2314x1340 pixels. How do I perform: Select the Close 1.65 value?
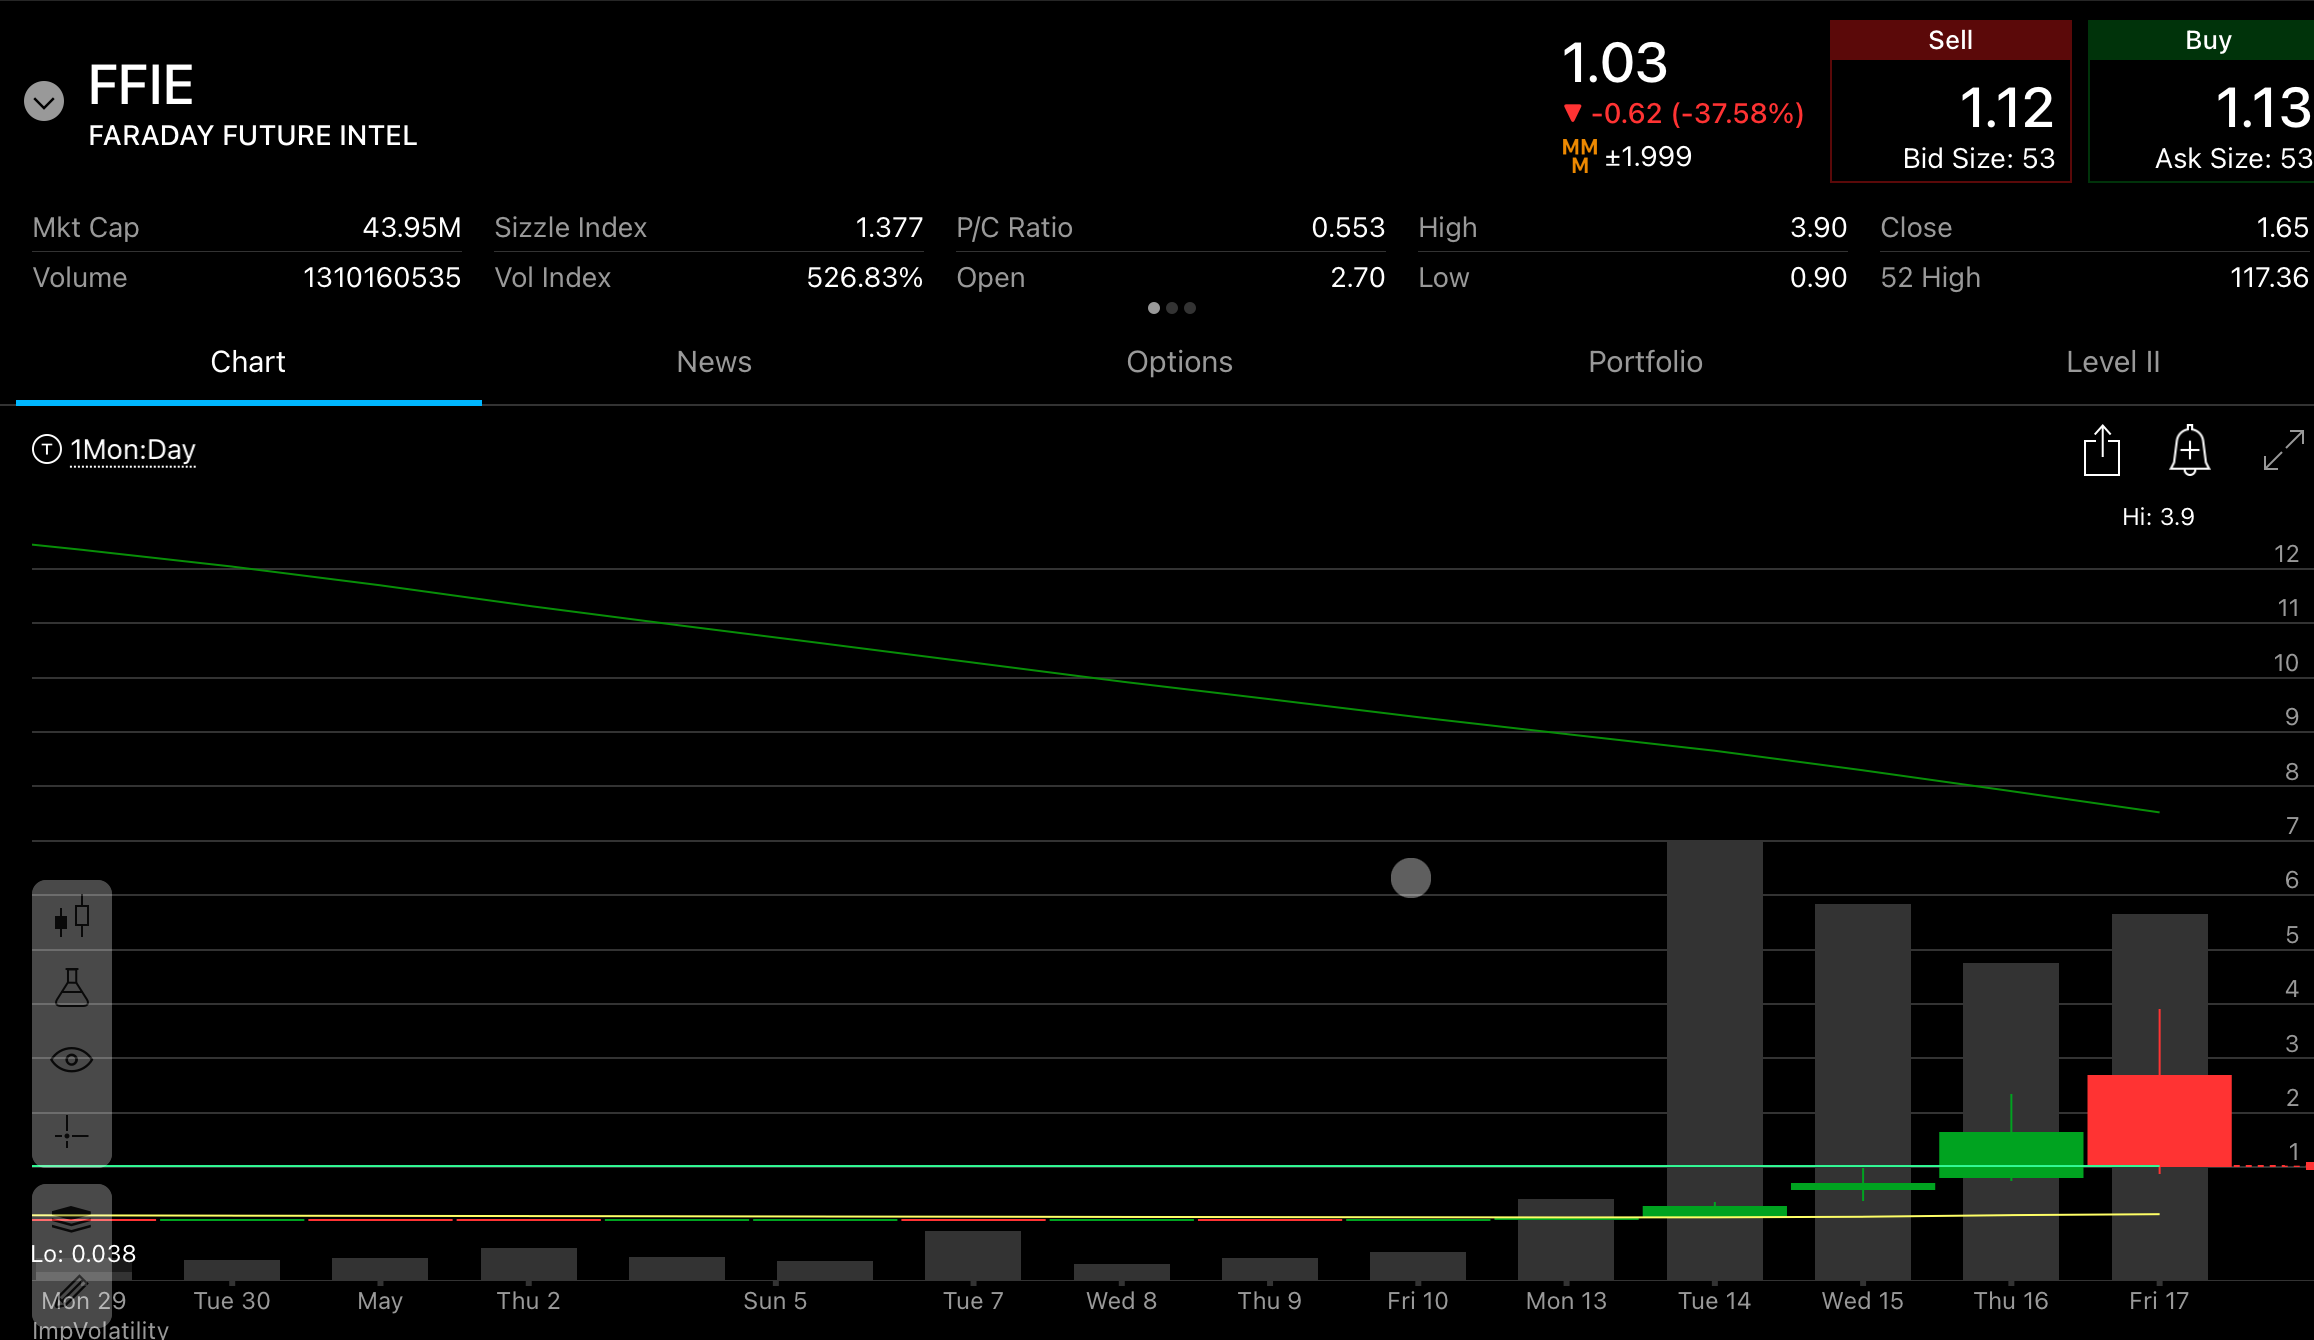[x=2282, y=228]
